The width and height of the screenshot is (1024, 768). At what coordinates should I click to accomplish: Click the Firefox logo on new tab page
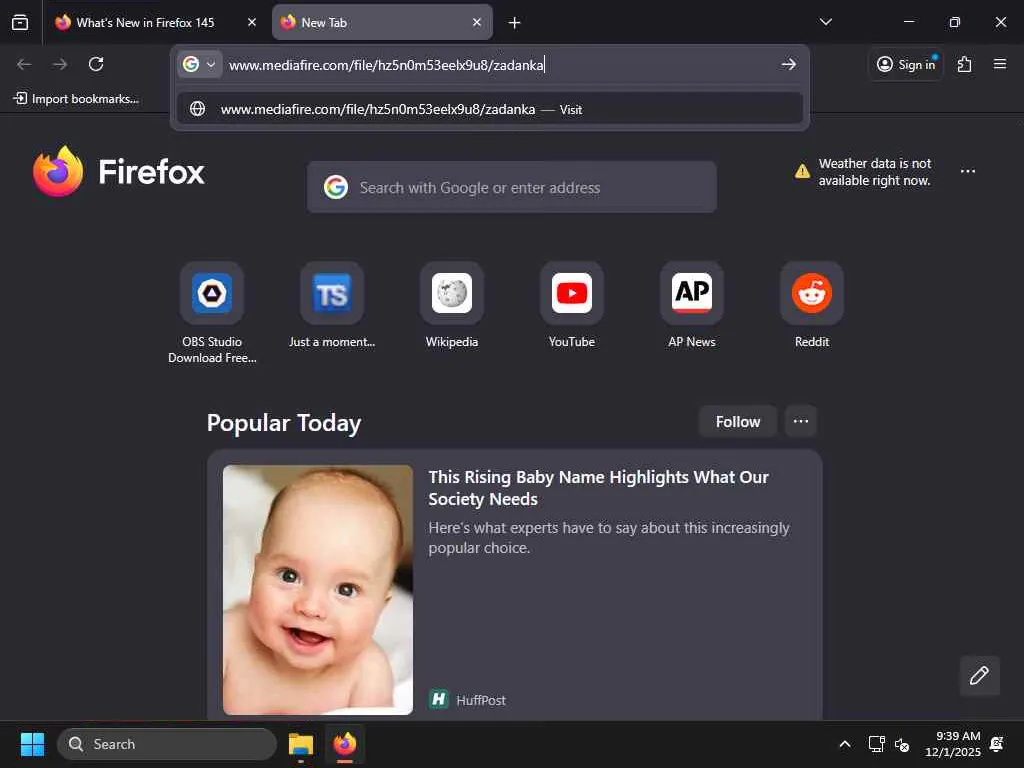click(118, 172)
